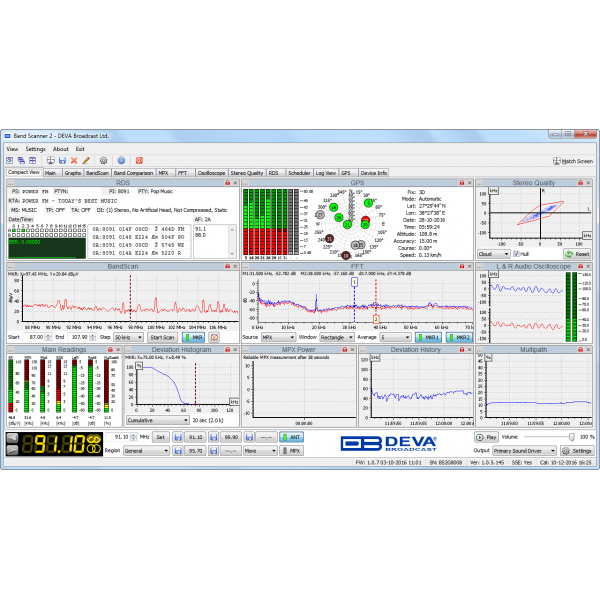Open the Region dropdown showing General
Viewport: 600px width, 600px height.
click(146, 451)
